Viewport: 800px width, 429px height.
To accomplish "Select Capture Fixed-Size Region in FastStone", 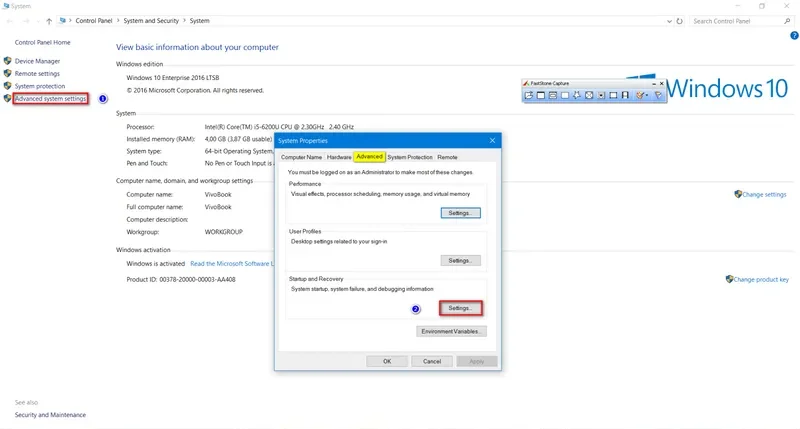I will point(613,95).
